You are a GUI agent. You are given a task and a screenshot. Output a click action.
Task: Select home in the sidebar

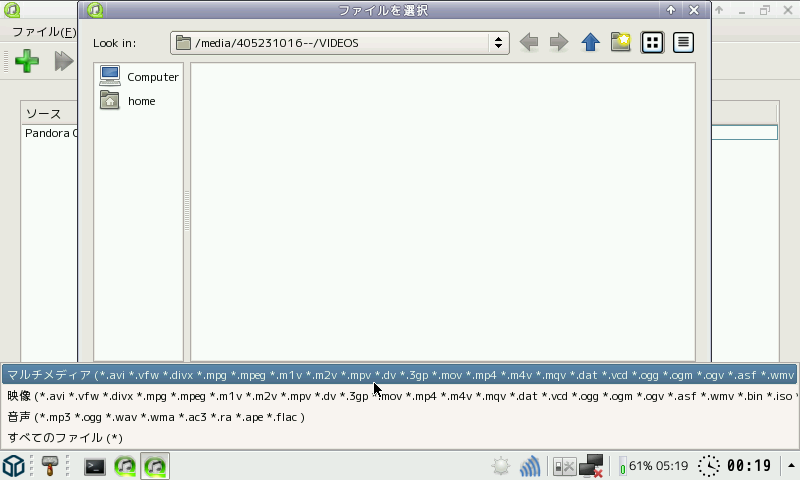coord(128,100)
